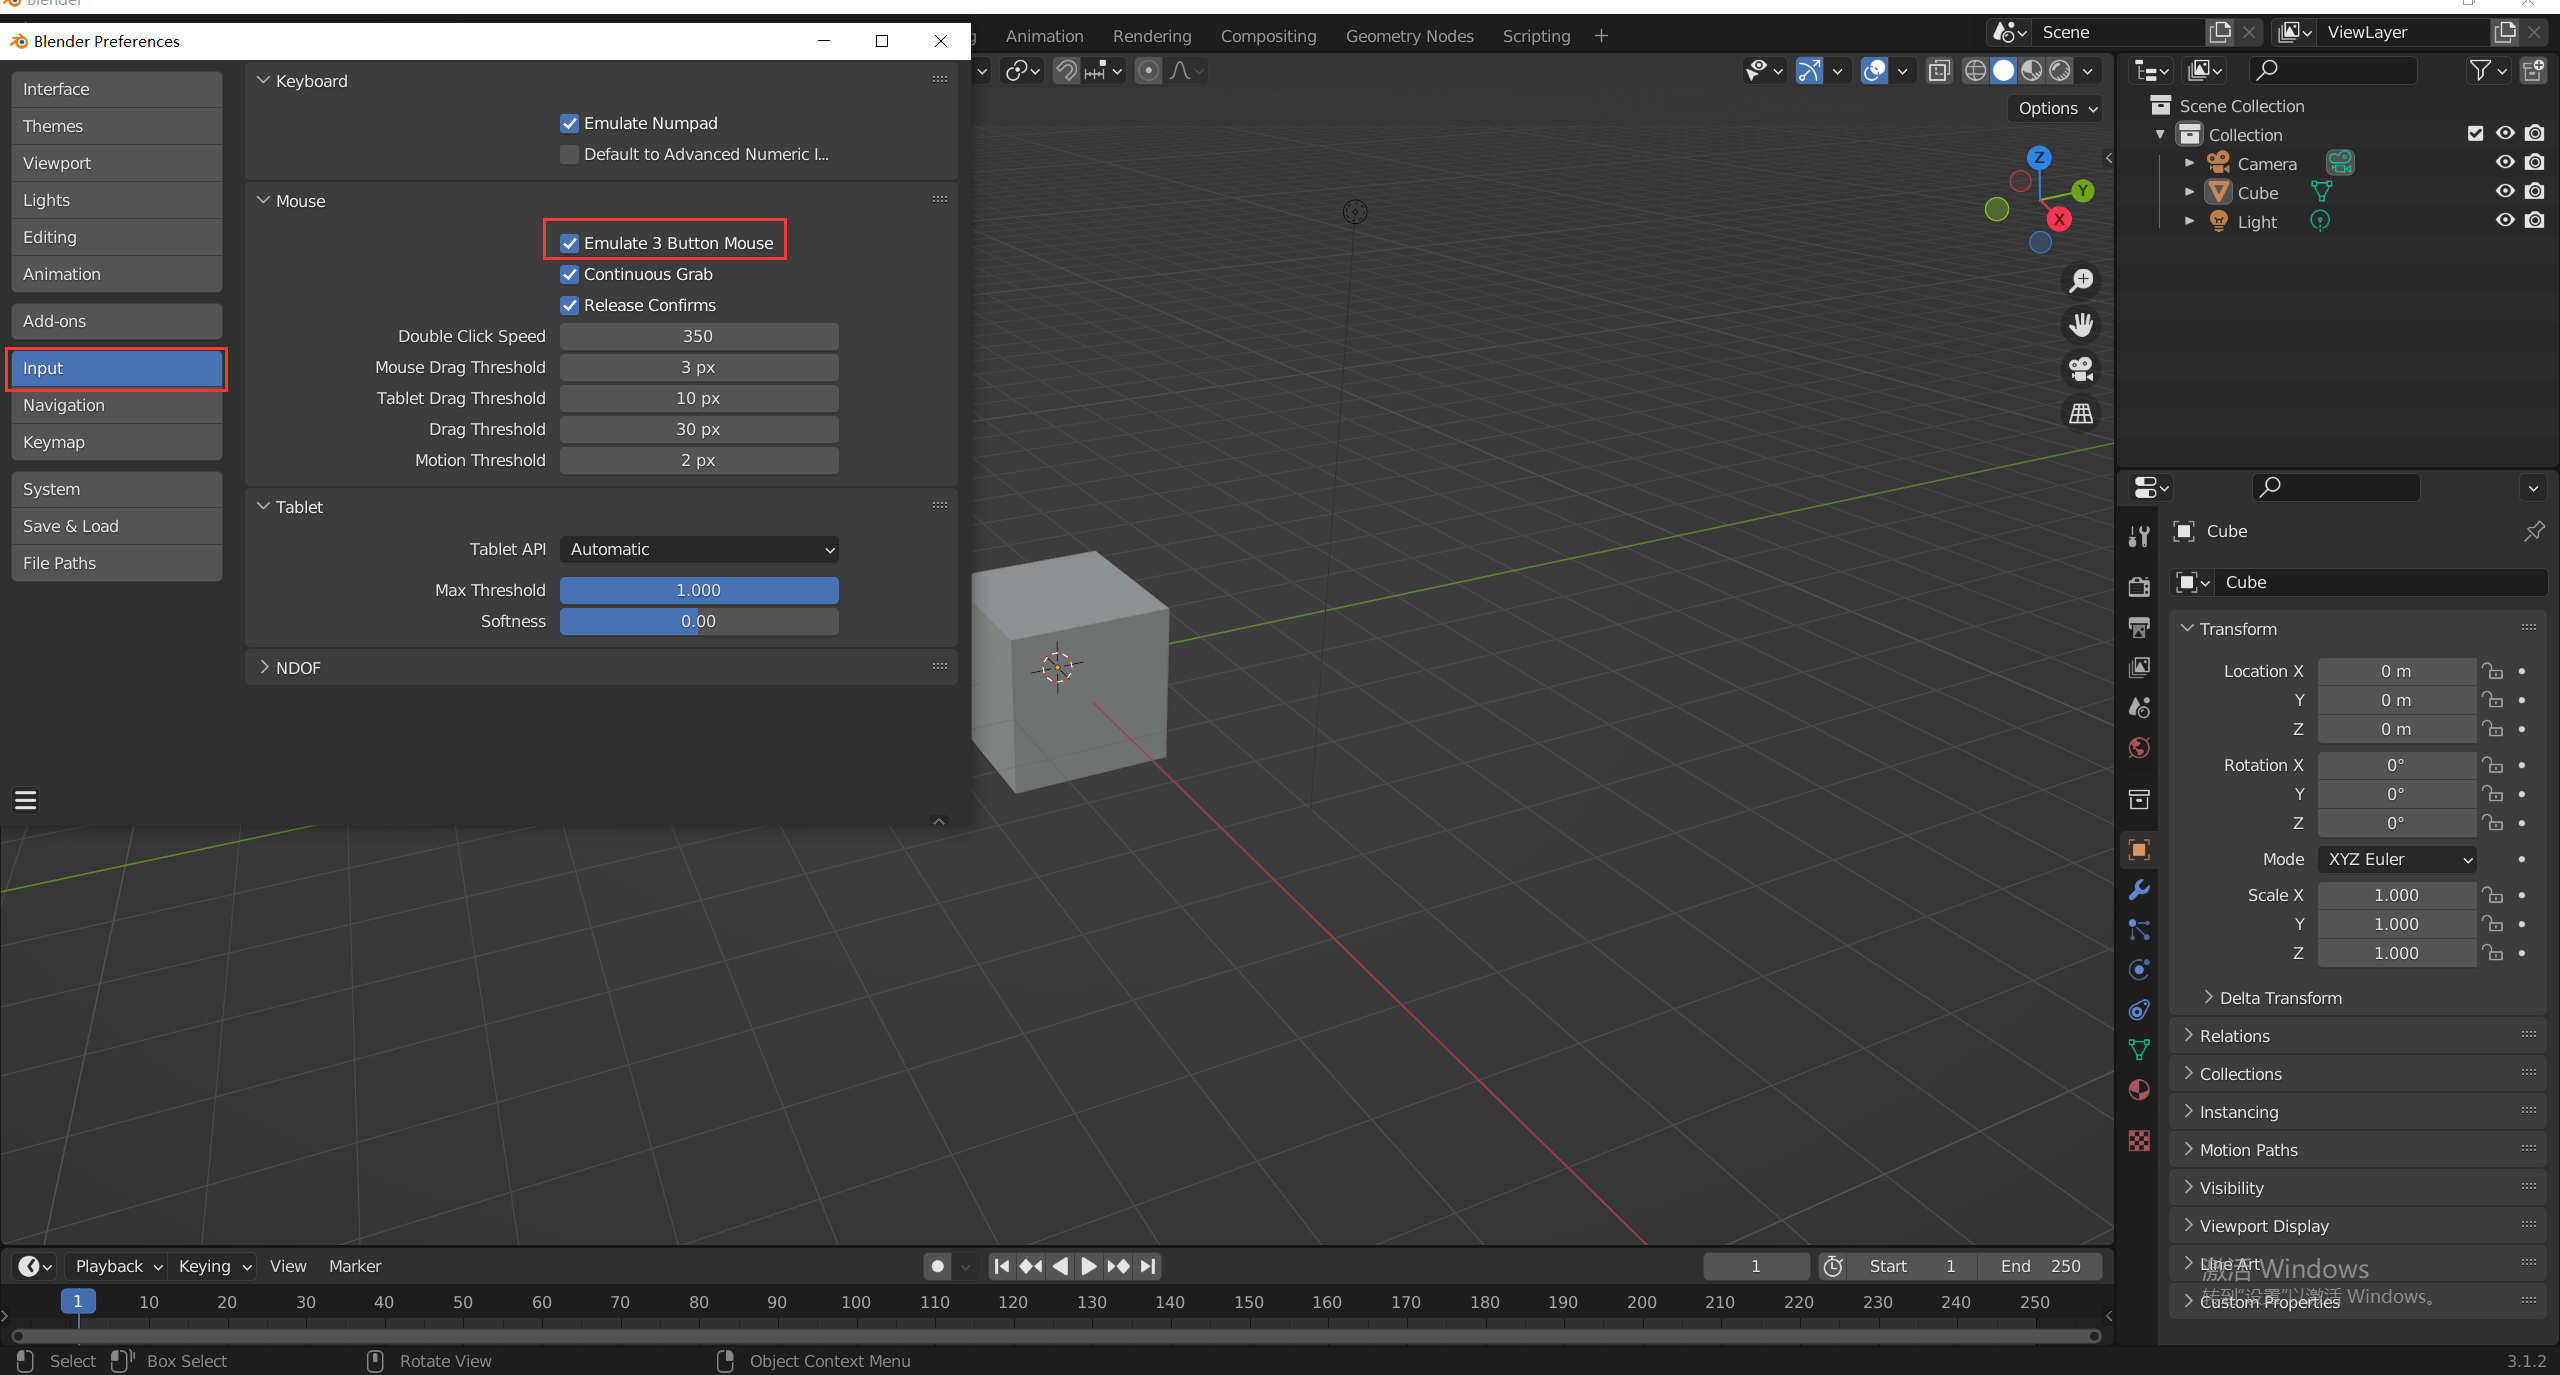Adjust the Softness slider
The width and height of the screenshot is (2560, 1375).
(699, 621)
